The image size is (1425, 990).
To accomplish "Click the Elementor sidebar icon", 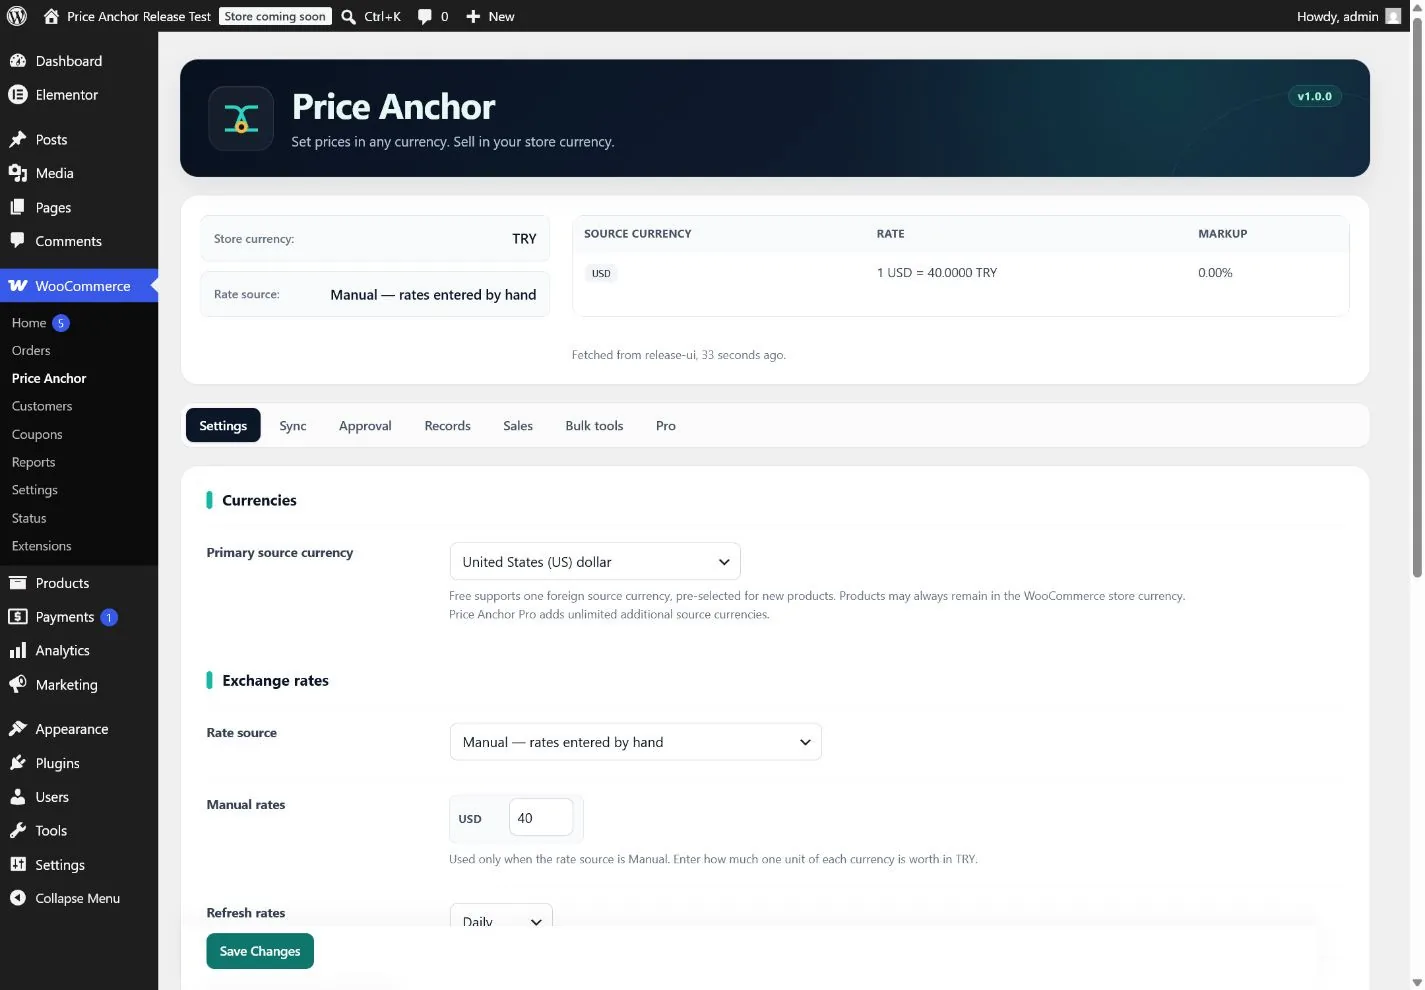I will pyautogui.click(x=17, y=95).
